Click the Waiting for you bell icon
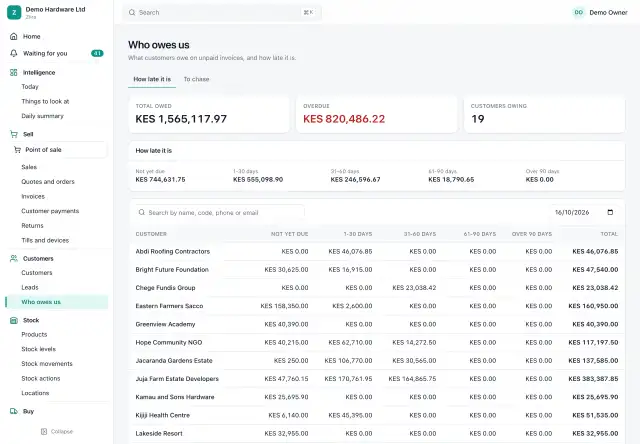The height and width of the screenshot is (444, 640). [x=13, y=53]
